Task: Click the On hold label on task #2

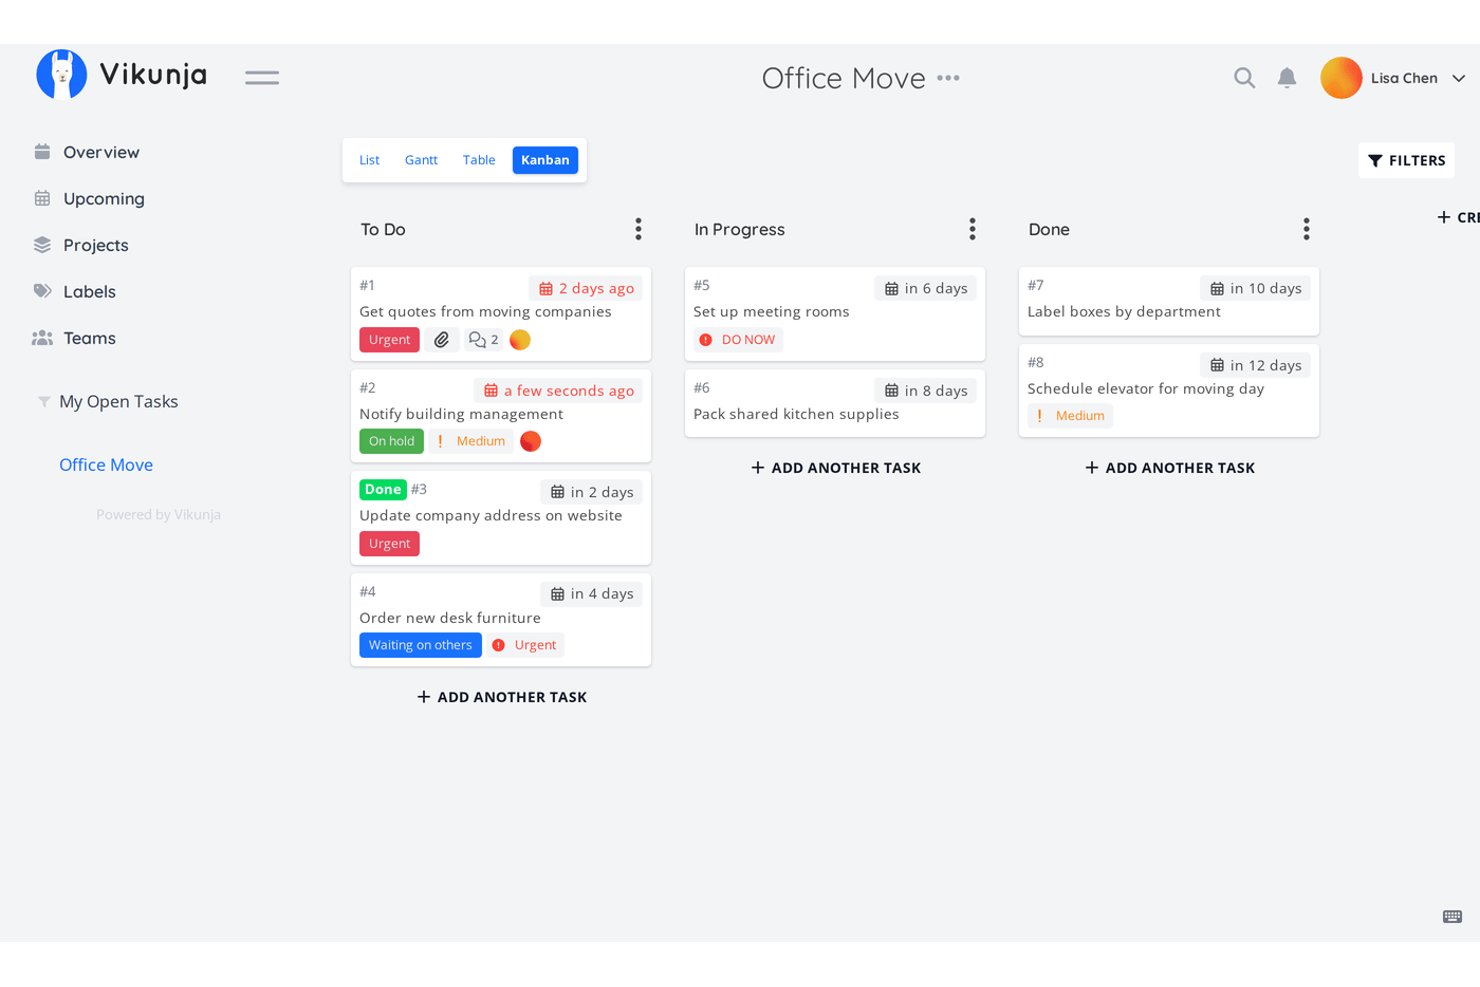Action: [x=391, y=441]
